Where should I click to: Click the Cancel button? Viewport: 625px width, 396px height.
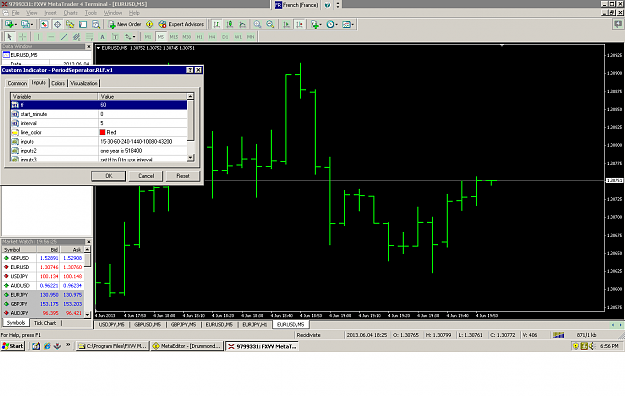coord(146,176)
